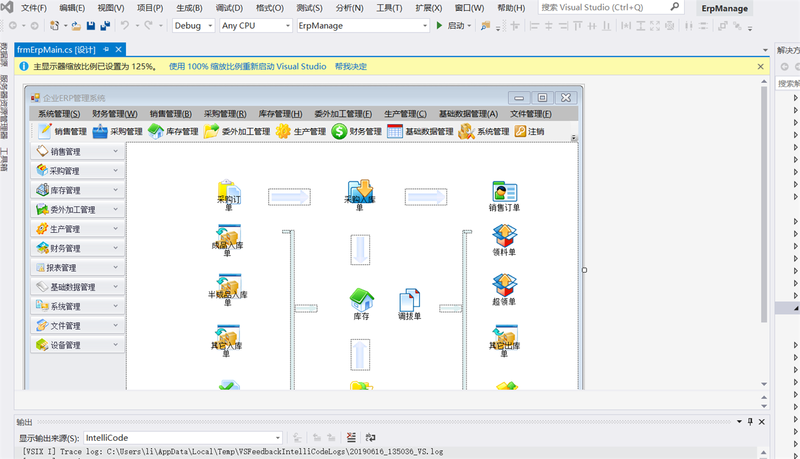The image size is (800, 459).
Task: Open the 工具箱 side tab
Action: pyautogui.click(x=4, y=159)
